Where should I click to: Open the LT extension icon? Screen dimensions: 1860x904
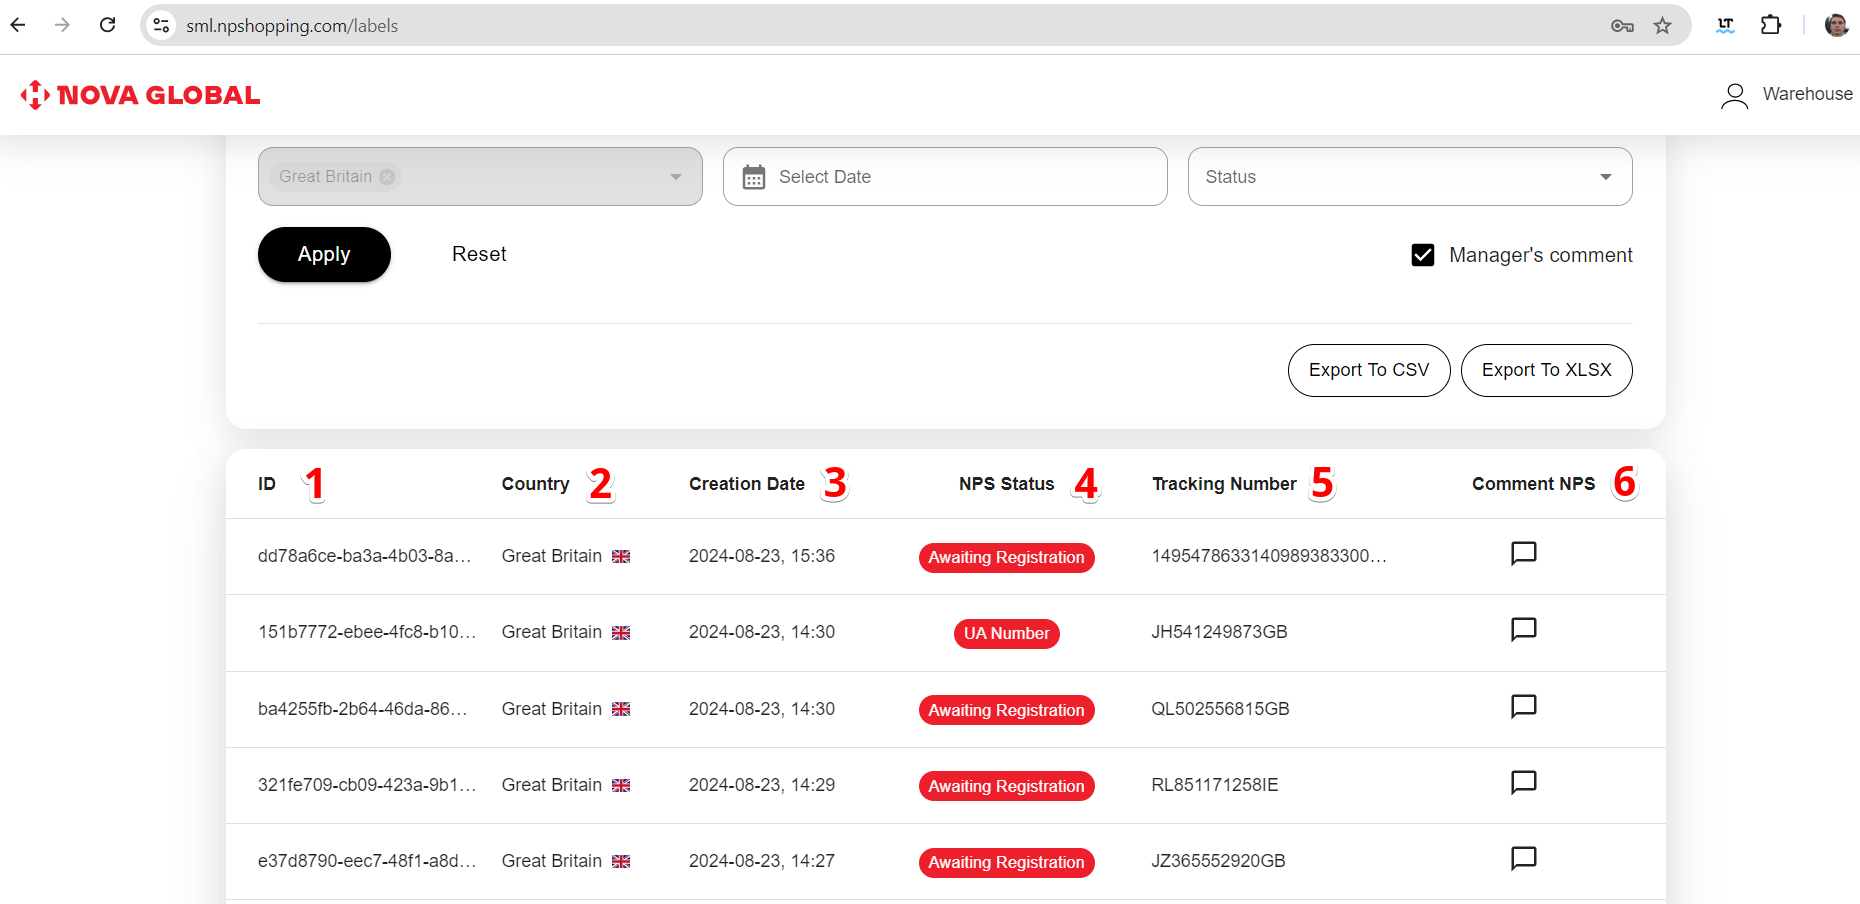pyautogui.click(x=1726, y=25)
